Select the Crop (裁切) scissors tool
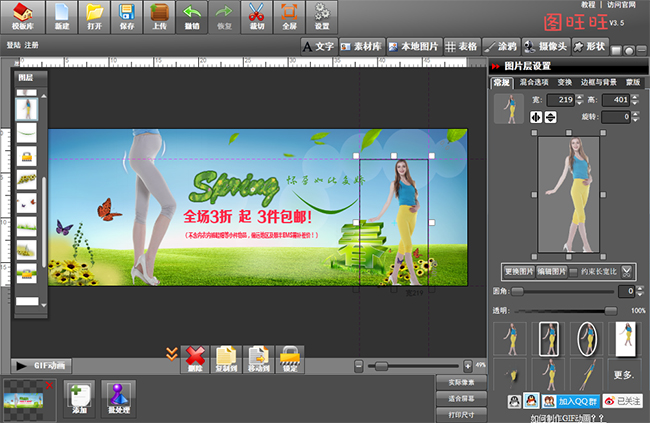The width and height of the screenshot is (650, 423). coord(257,17)
